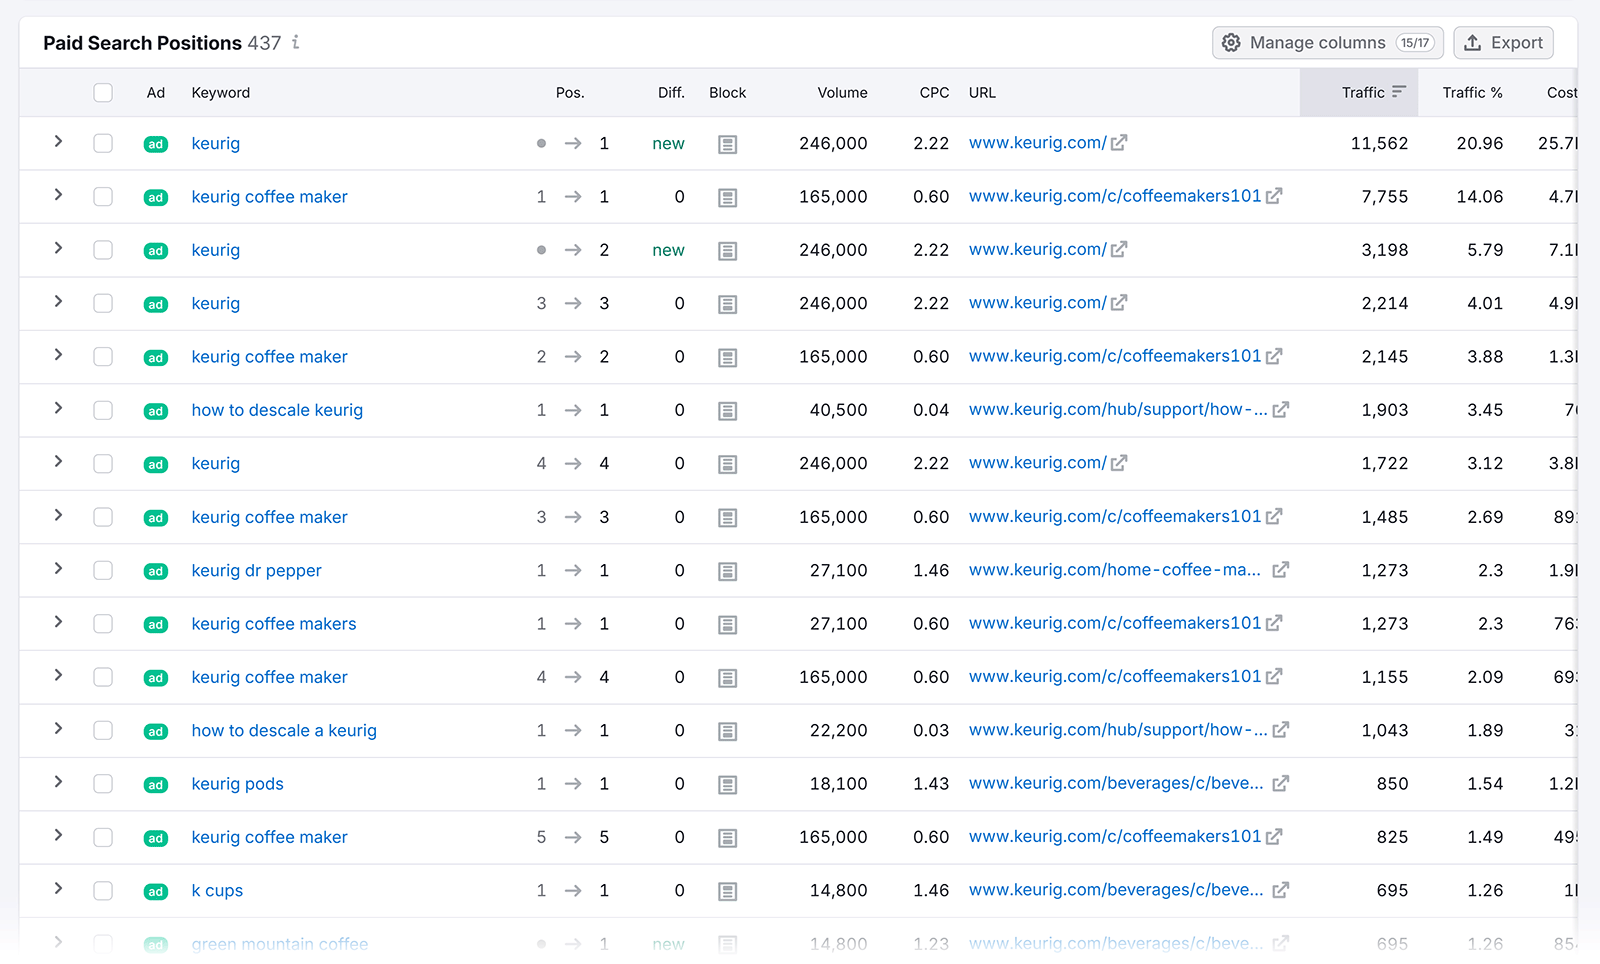Click the Export button
Viewport: 1600px width, 964px height.
(1503, 43)
